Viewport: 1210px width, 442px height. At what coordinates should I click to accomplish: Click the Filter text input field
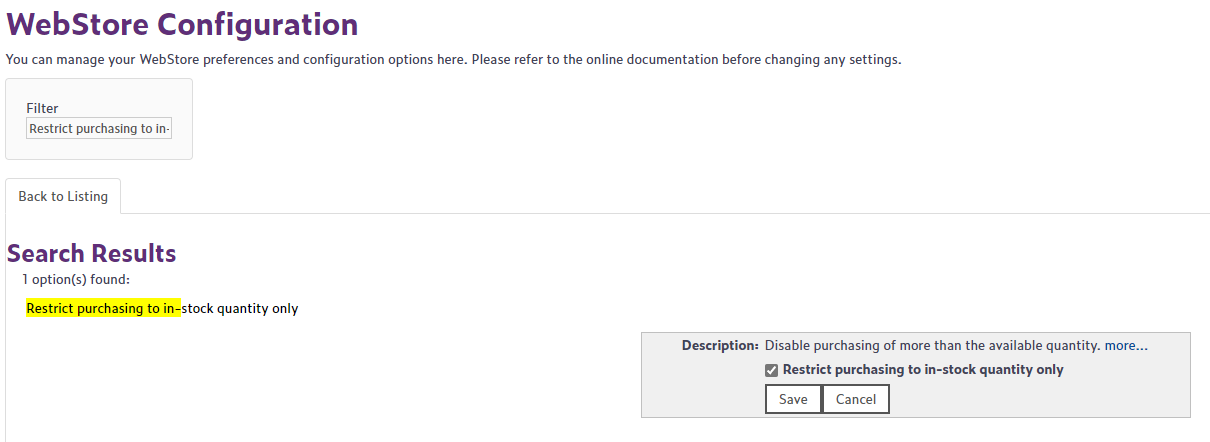(x=99, y=128)
